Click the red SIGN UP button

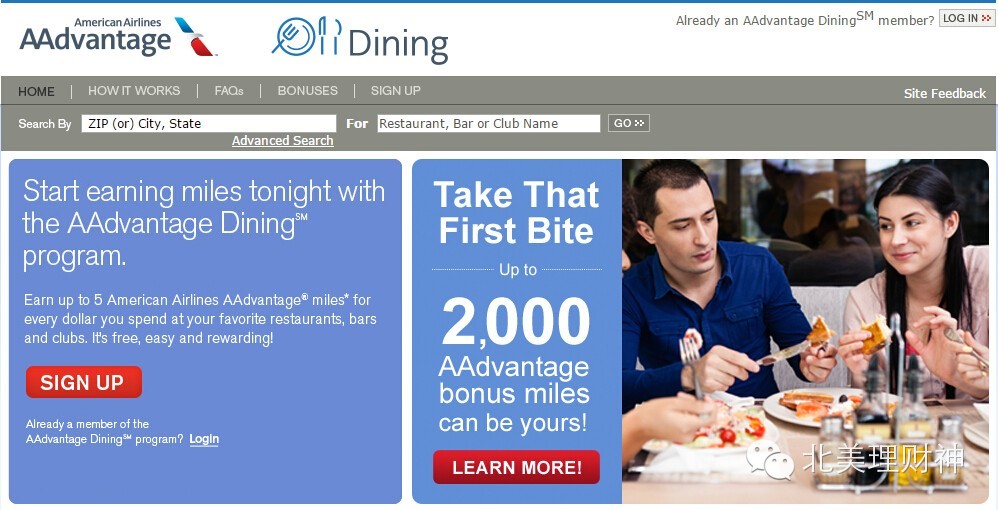(84, 382)
